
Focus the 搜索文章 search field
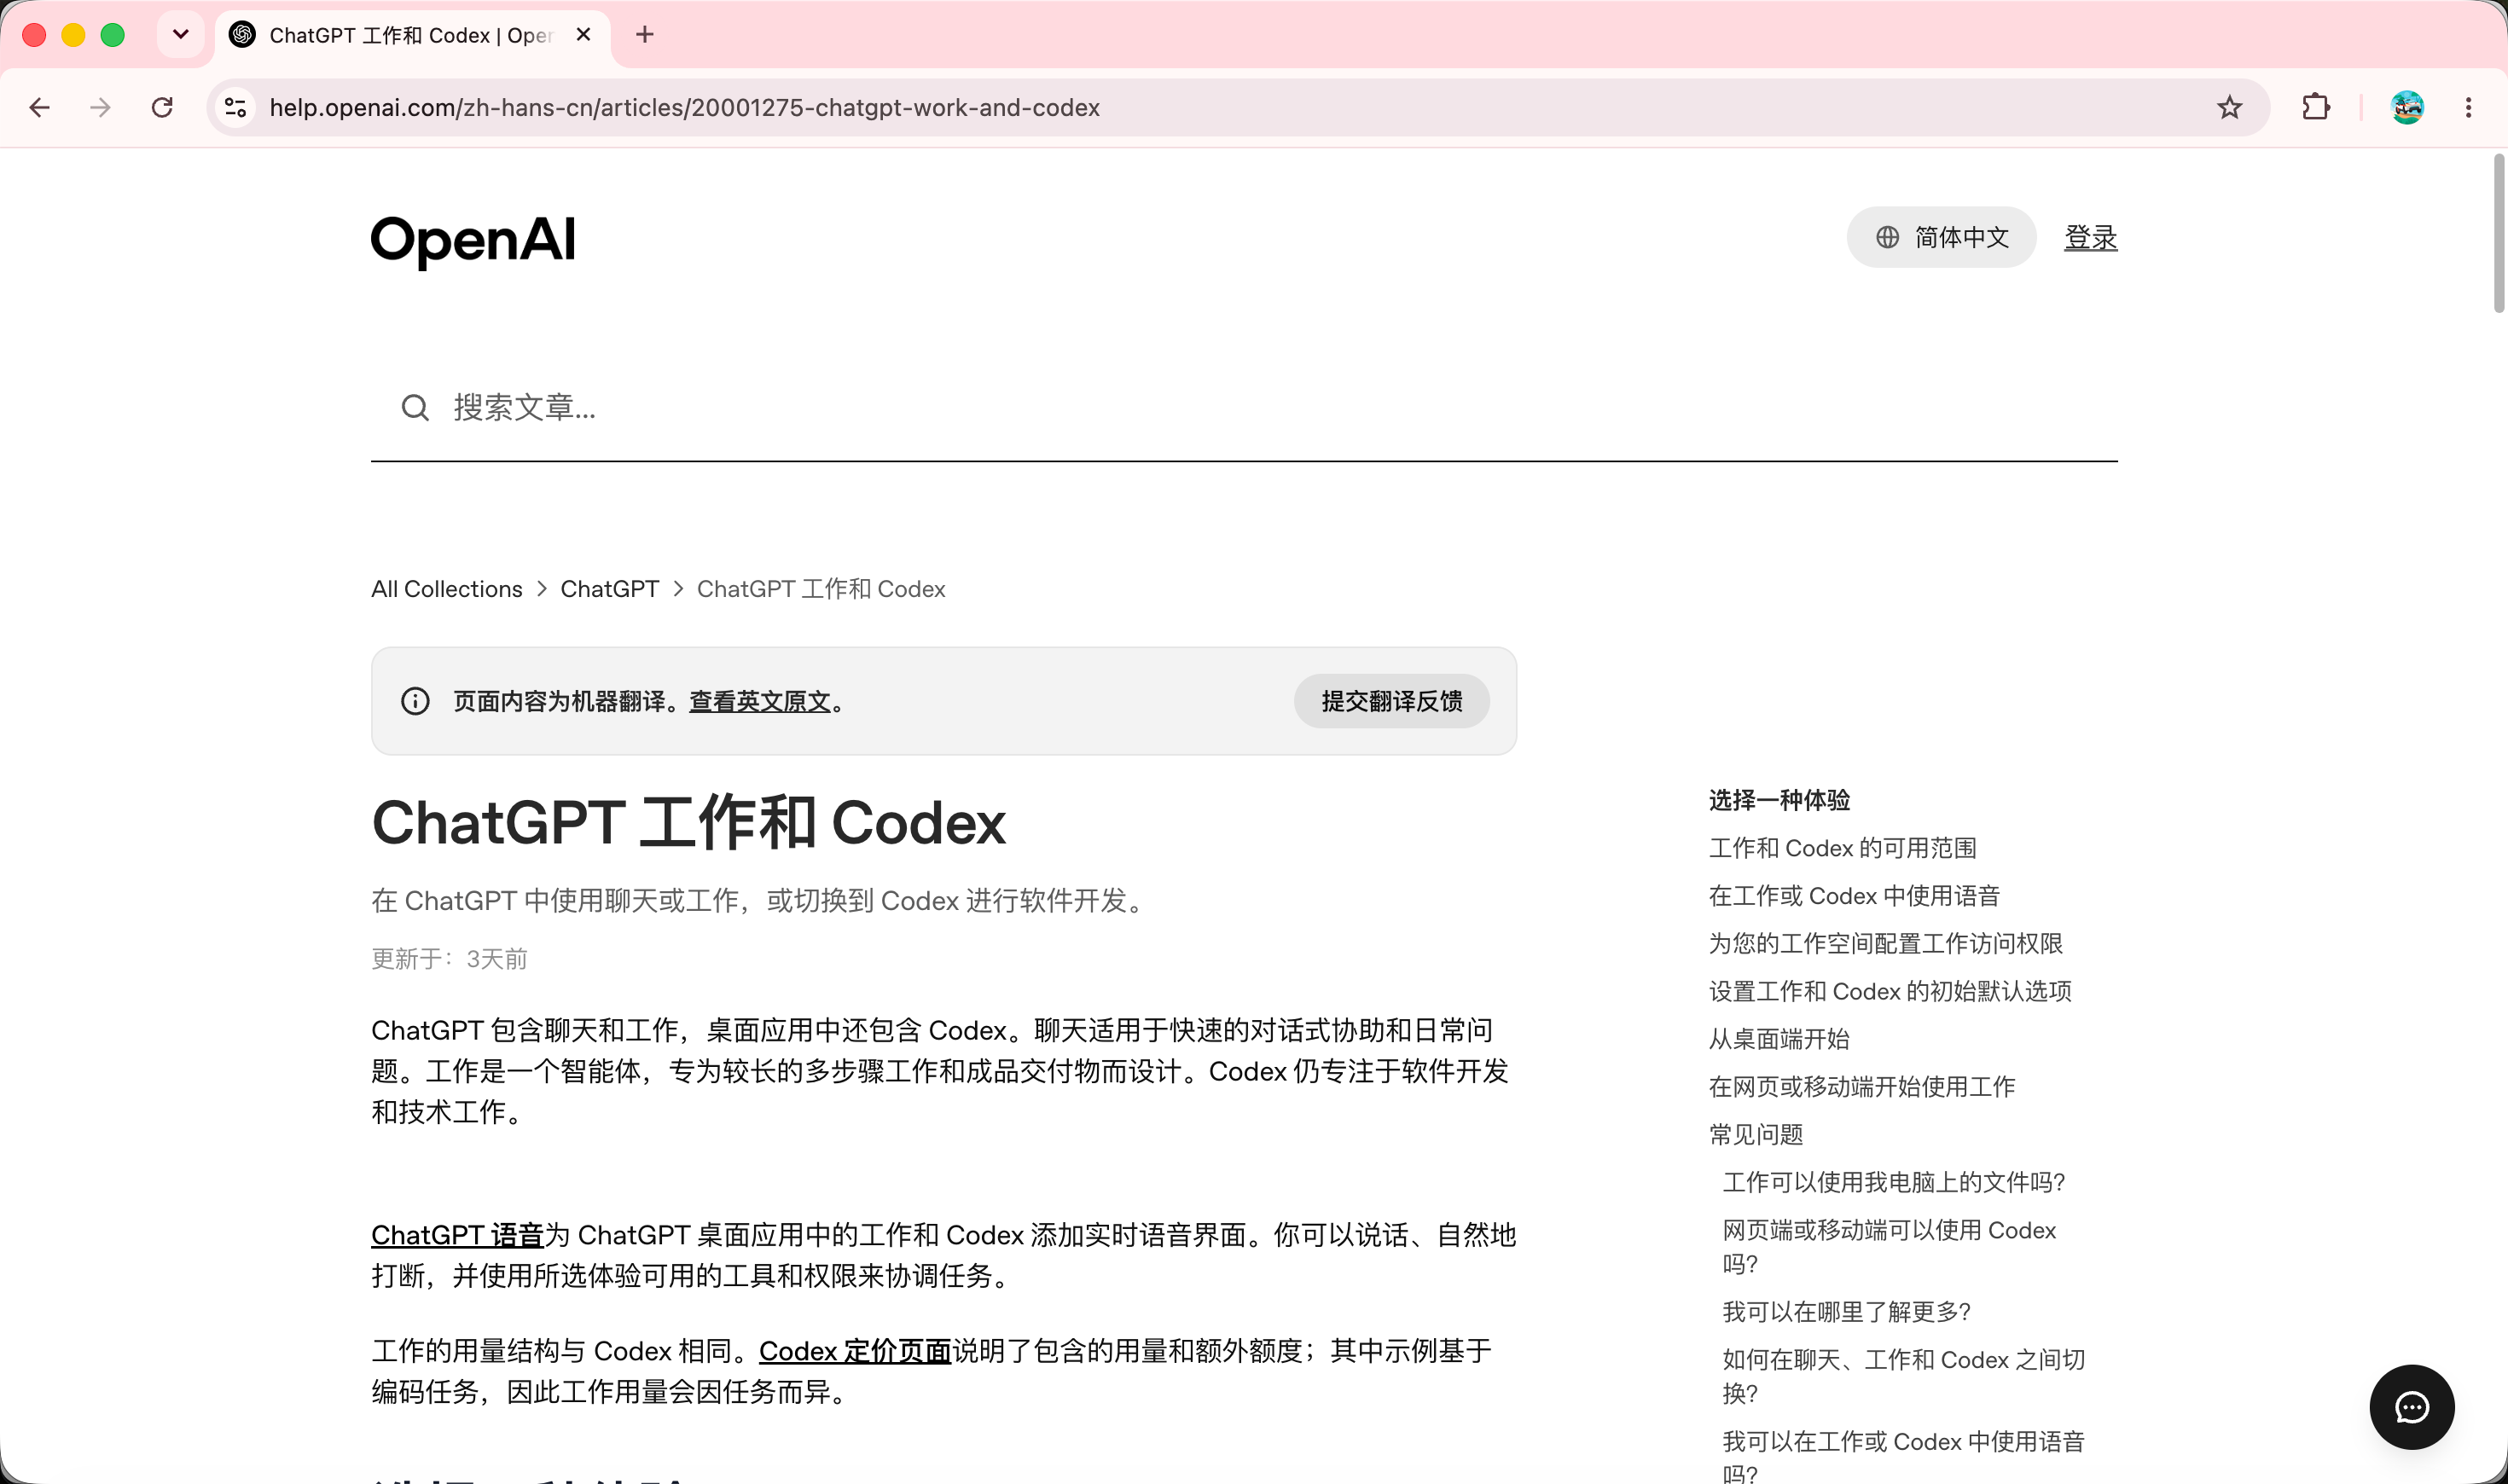click(1244, 408)
